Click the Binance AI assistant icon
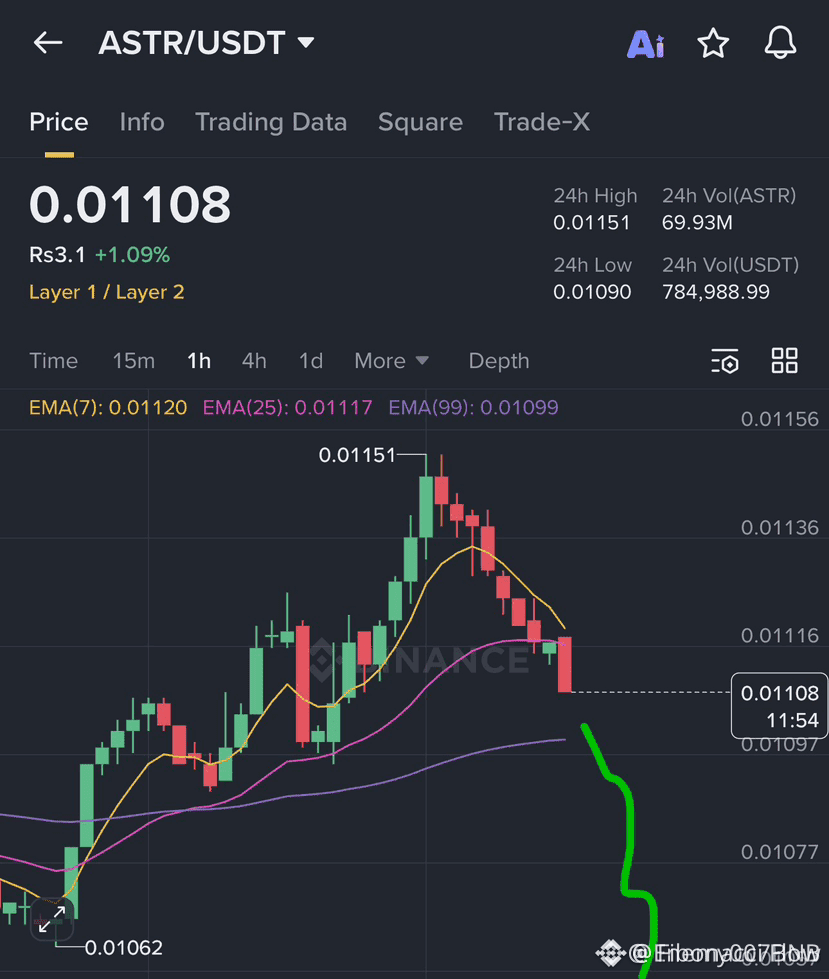 click(x=645, y=43)
